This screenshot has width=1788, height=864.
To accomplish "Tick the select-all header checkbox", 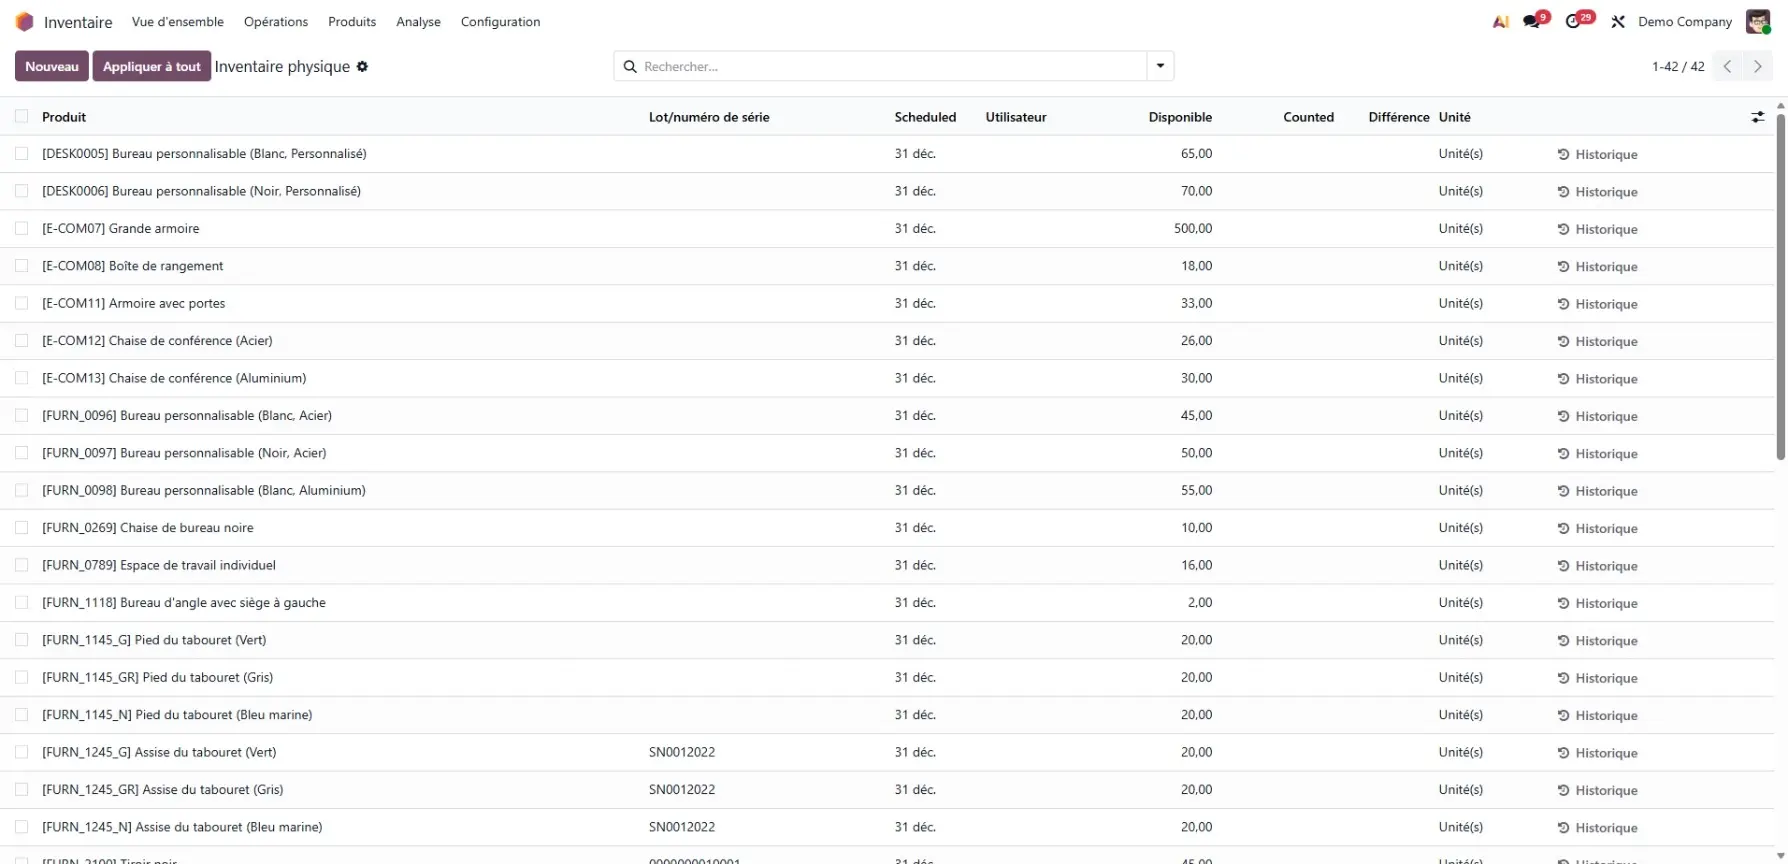I will pos(22,117).
